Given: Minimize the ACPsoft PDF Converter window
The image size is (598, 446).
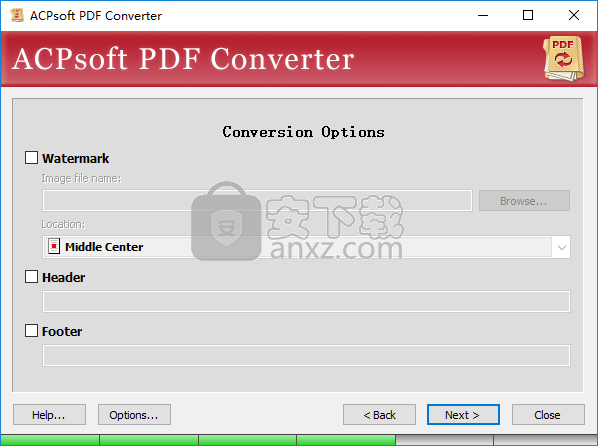Looking at the screenshot, I should tap(483, 15).
